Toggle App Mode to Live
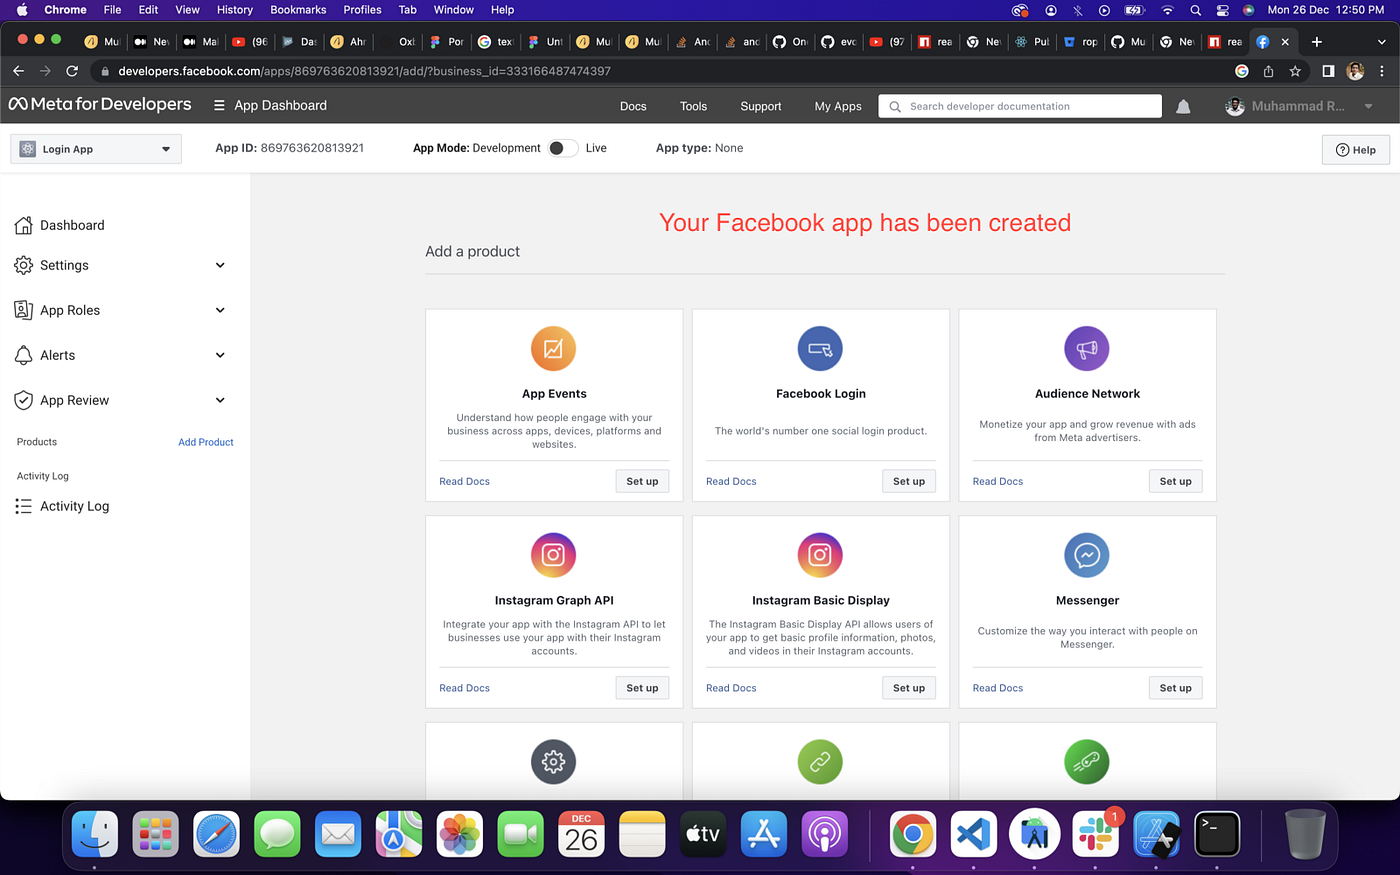Screen dimensions: 1400x875 point(563,148)
